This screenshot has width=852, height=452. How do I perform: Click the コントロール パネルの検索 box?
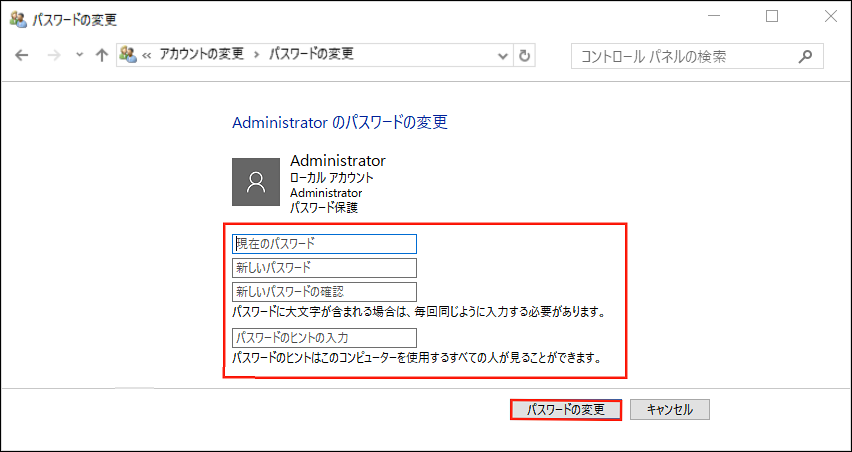tap(685, 55)
